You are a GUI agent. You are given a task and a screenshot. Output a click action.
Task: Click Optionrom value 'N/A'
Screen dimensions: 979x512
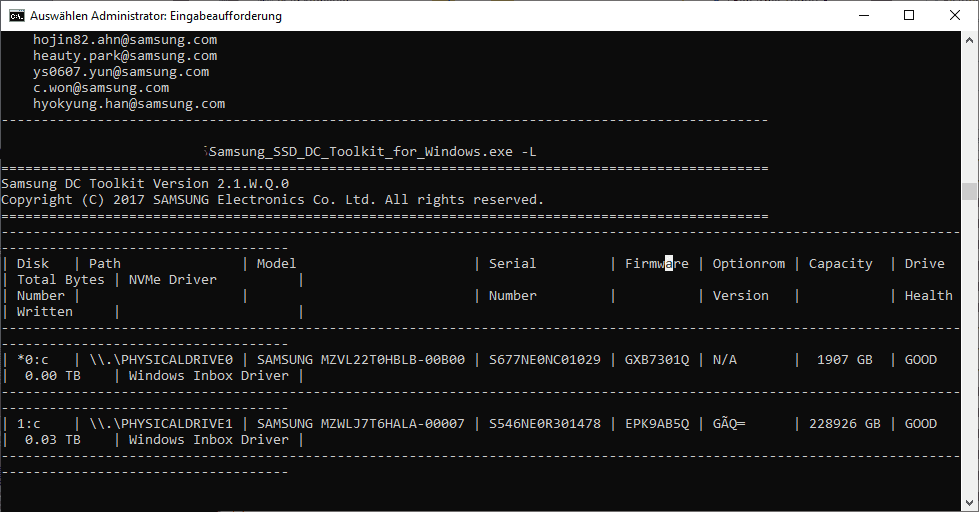(725, 360)
